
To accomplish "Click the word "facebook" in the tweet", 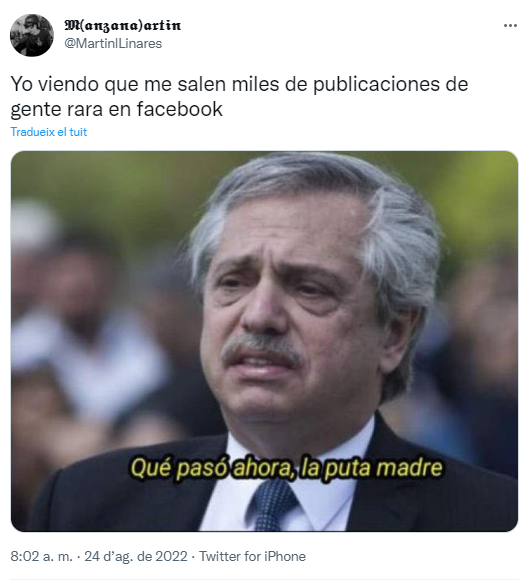I will pos(180,109).
